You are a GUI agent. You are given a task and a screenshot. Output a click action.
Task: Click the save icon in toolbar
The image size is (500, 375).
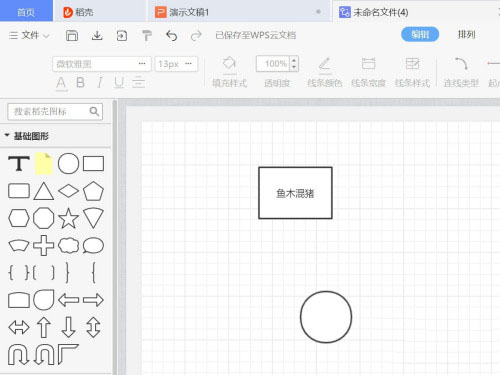pos(72,35)
